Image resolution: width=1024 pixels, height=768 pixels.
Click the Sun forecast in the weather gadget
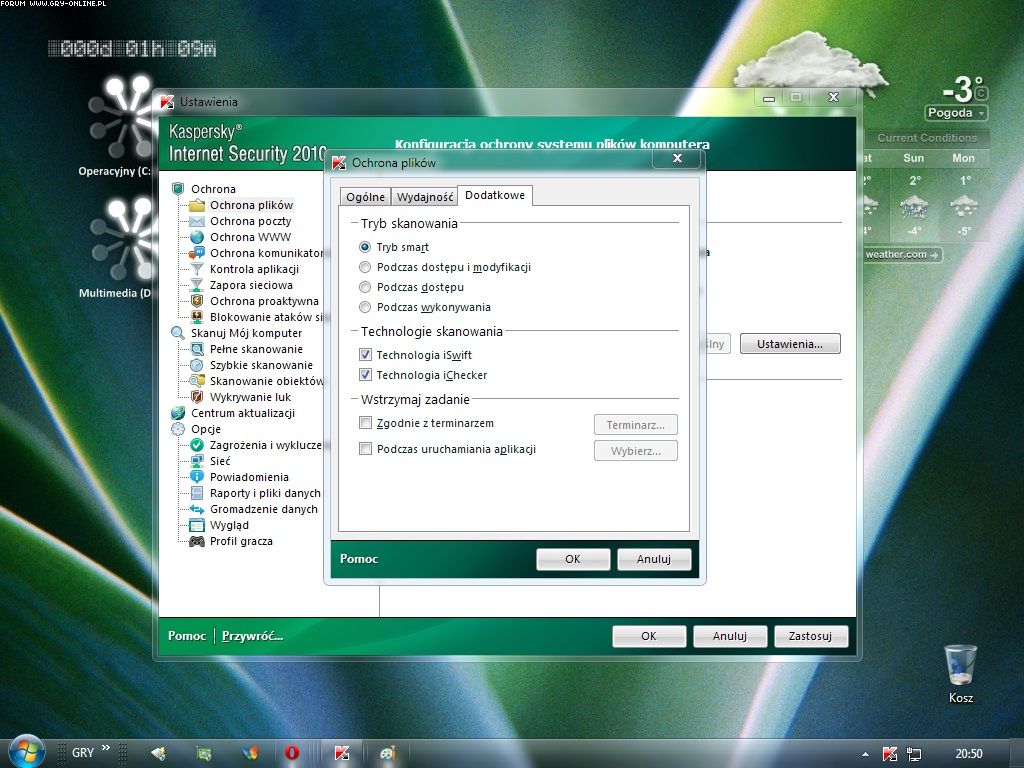[x=914, y=197]
